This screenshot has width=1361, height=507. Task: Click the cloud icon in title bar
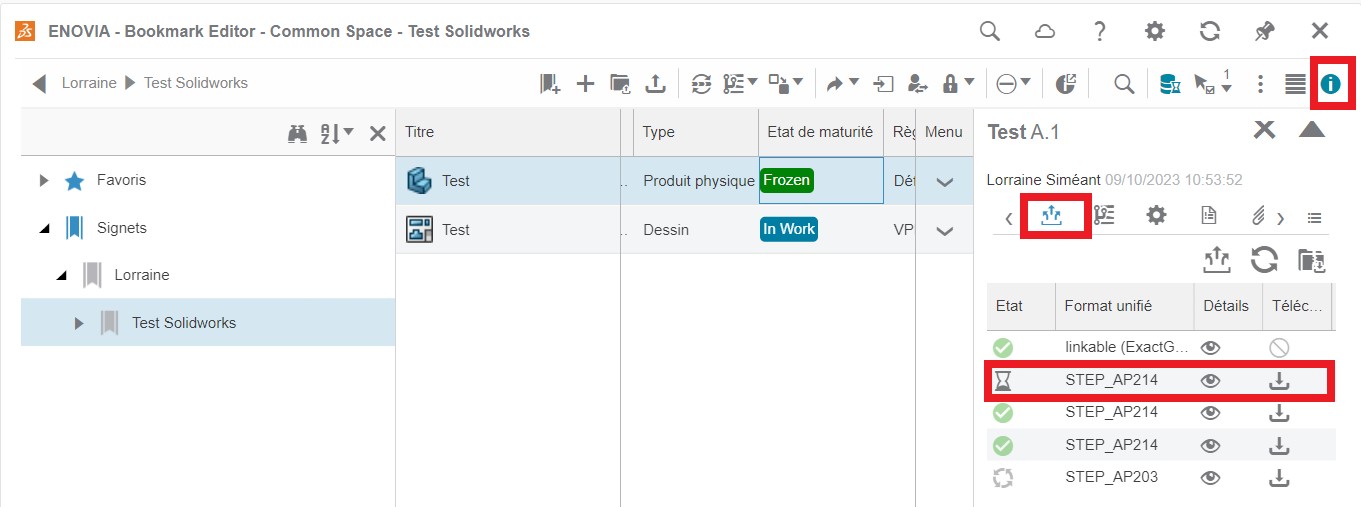(1045, 31)
